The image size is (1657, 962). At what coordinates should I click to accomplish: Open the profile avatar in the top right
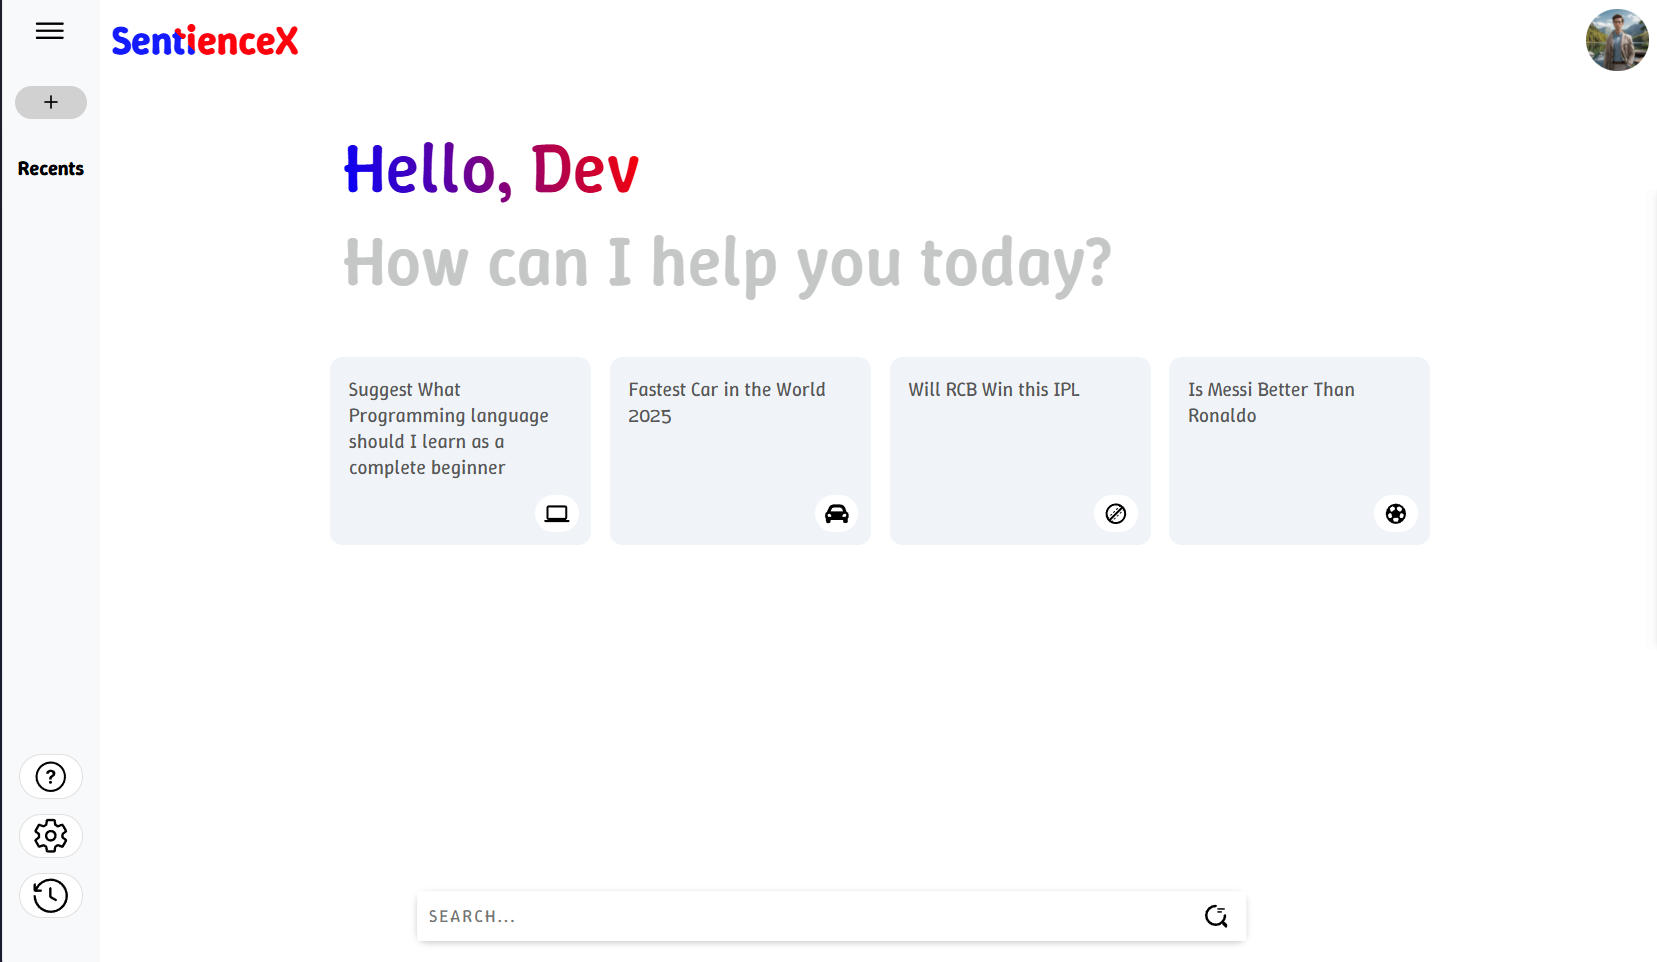point(1616,40)
